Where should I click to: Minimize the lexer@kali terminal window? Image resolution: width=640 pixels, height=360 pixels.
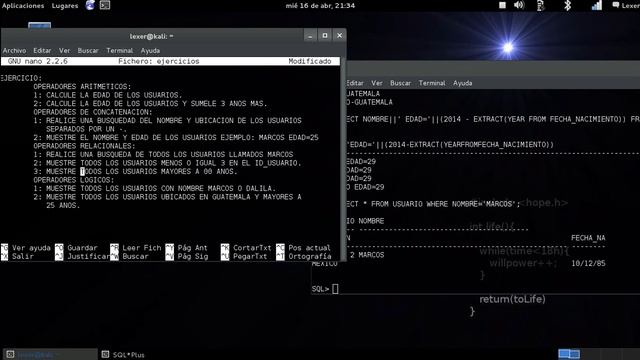310,36
